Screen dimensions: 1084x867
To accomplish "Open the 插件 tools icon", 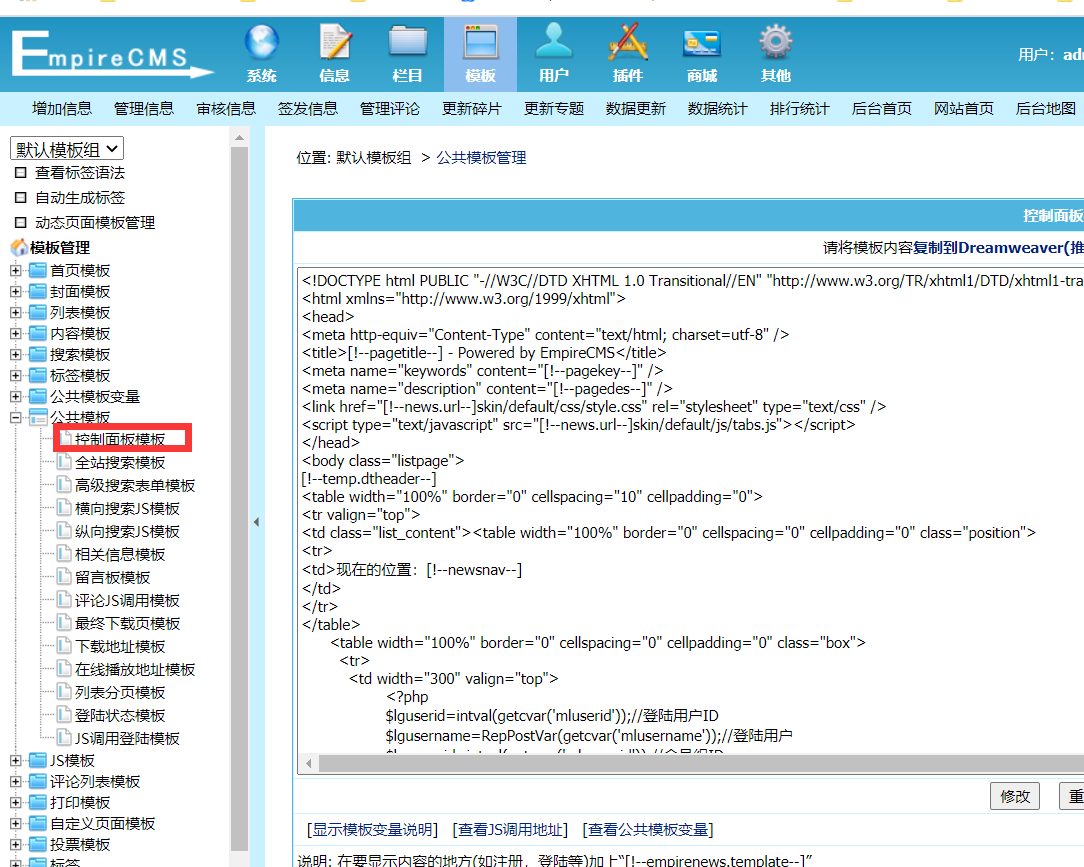I will pyautogui.click(x=628, y=41).
